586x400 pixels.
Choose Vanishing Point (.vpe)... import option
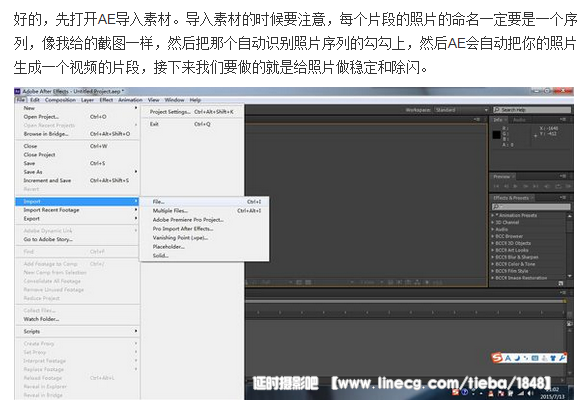[204, 238]
